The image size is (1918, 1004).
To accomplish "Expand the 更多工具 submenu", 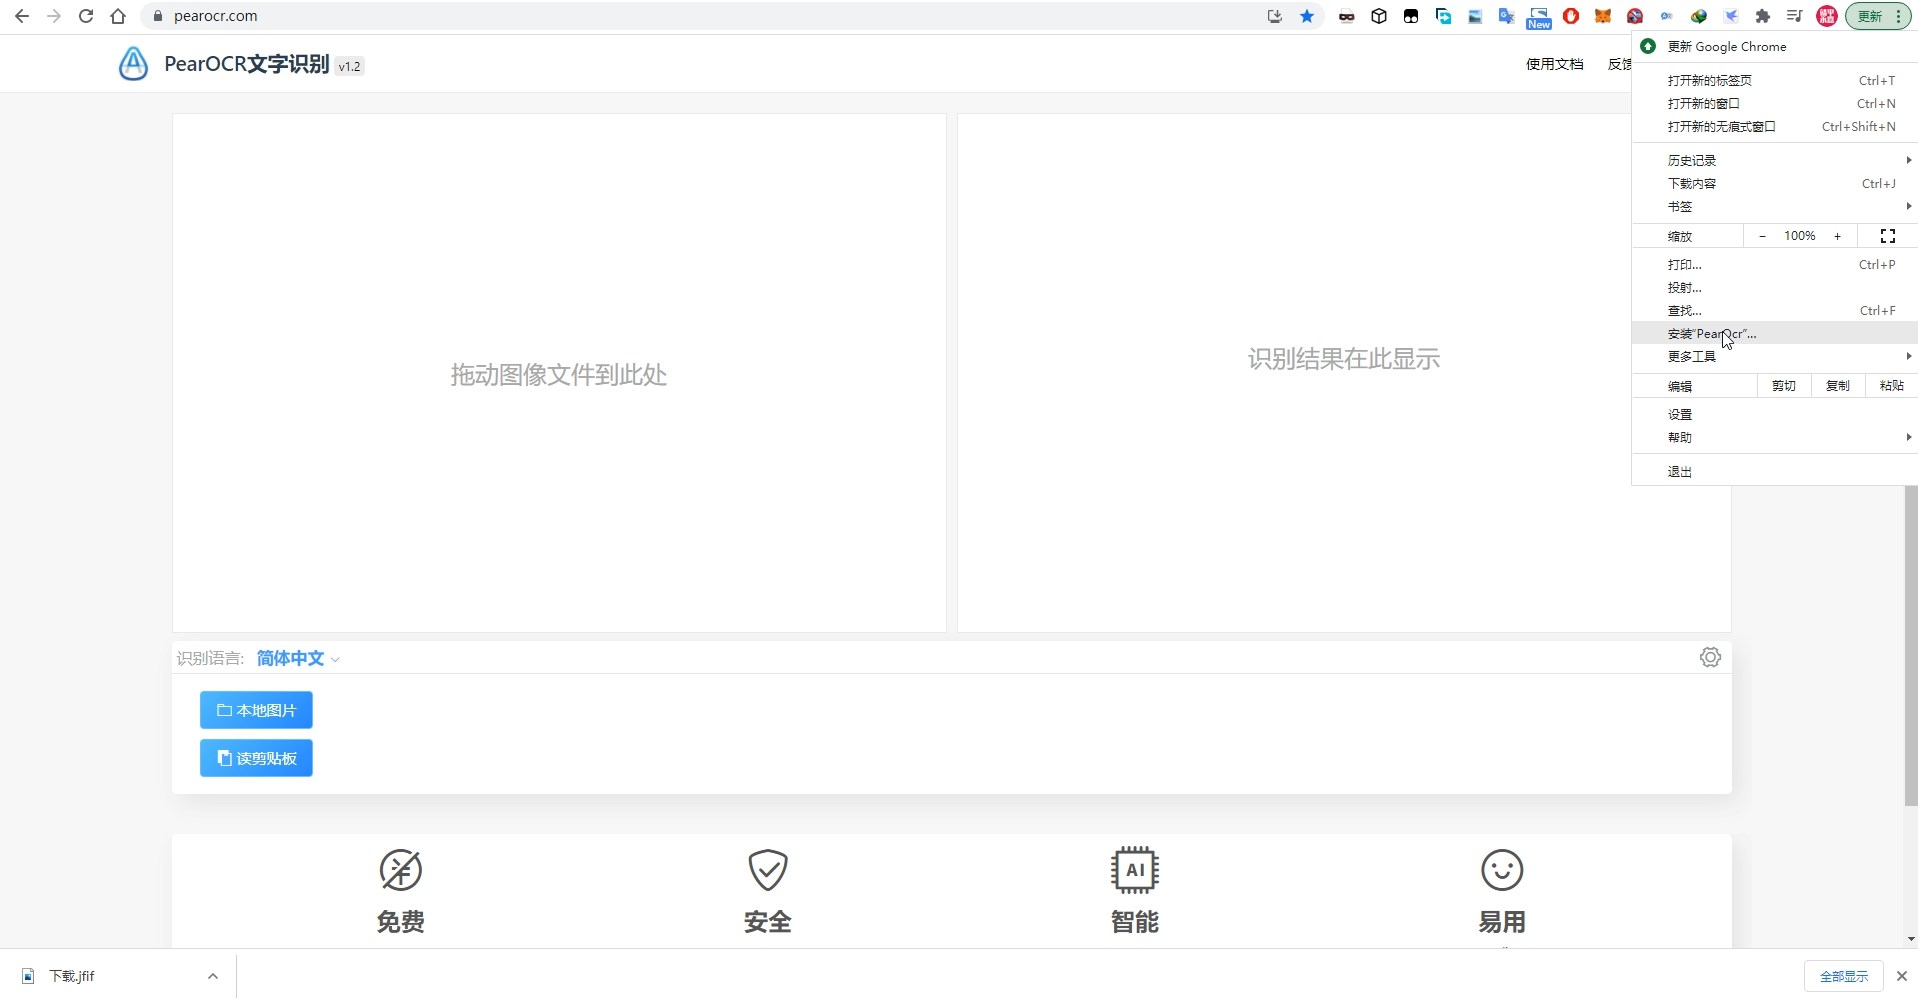I will [1692, 356].
